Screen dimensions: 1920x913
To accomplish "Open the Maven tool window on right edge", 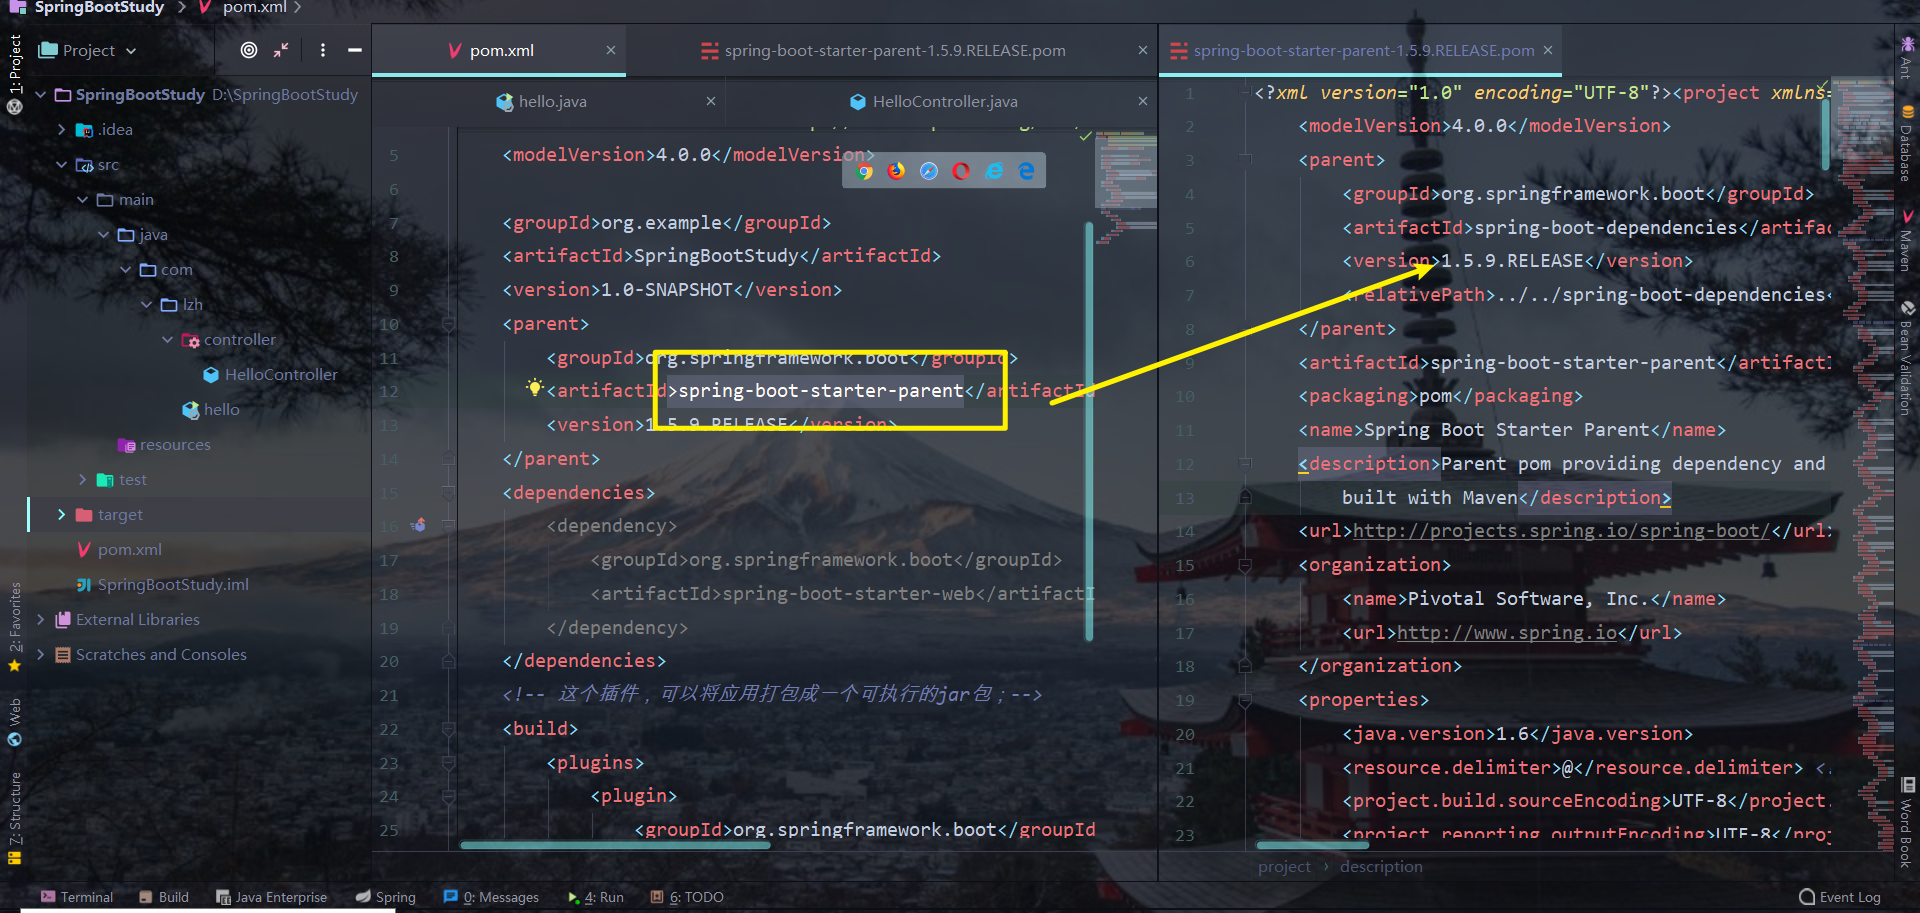I will pos(1907,241).
